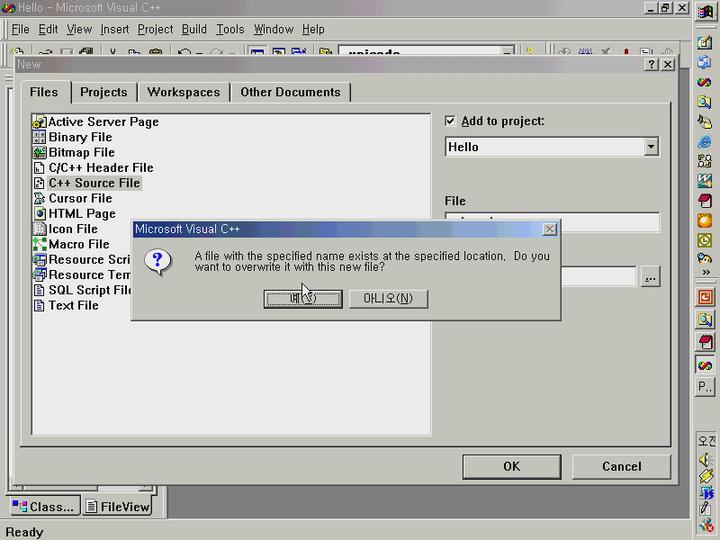Screen dimensions: 720x540
Task: Select SQL Script File entry
Action: point(82,290)
